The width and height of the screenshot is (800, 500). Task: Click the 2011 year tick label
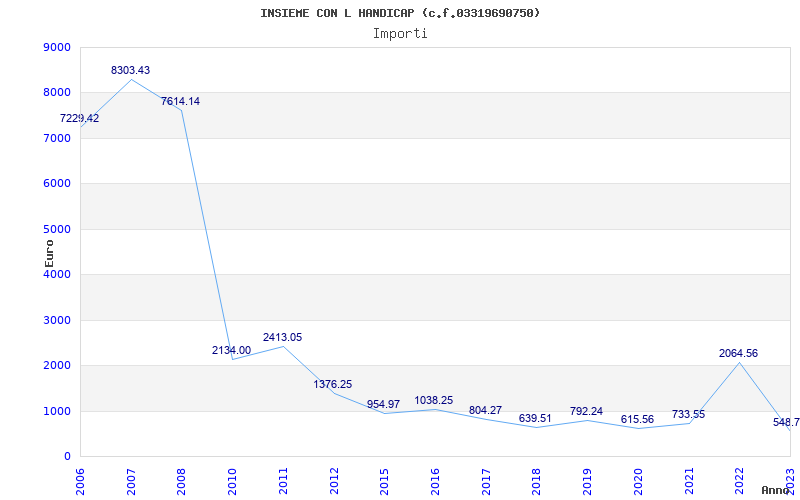[283, 482]
